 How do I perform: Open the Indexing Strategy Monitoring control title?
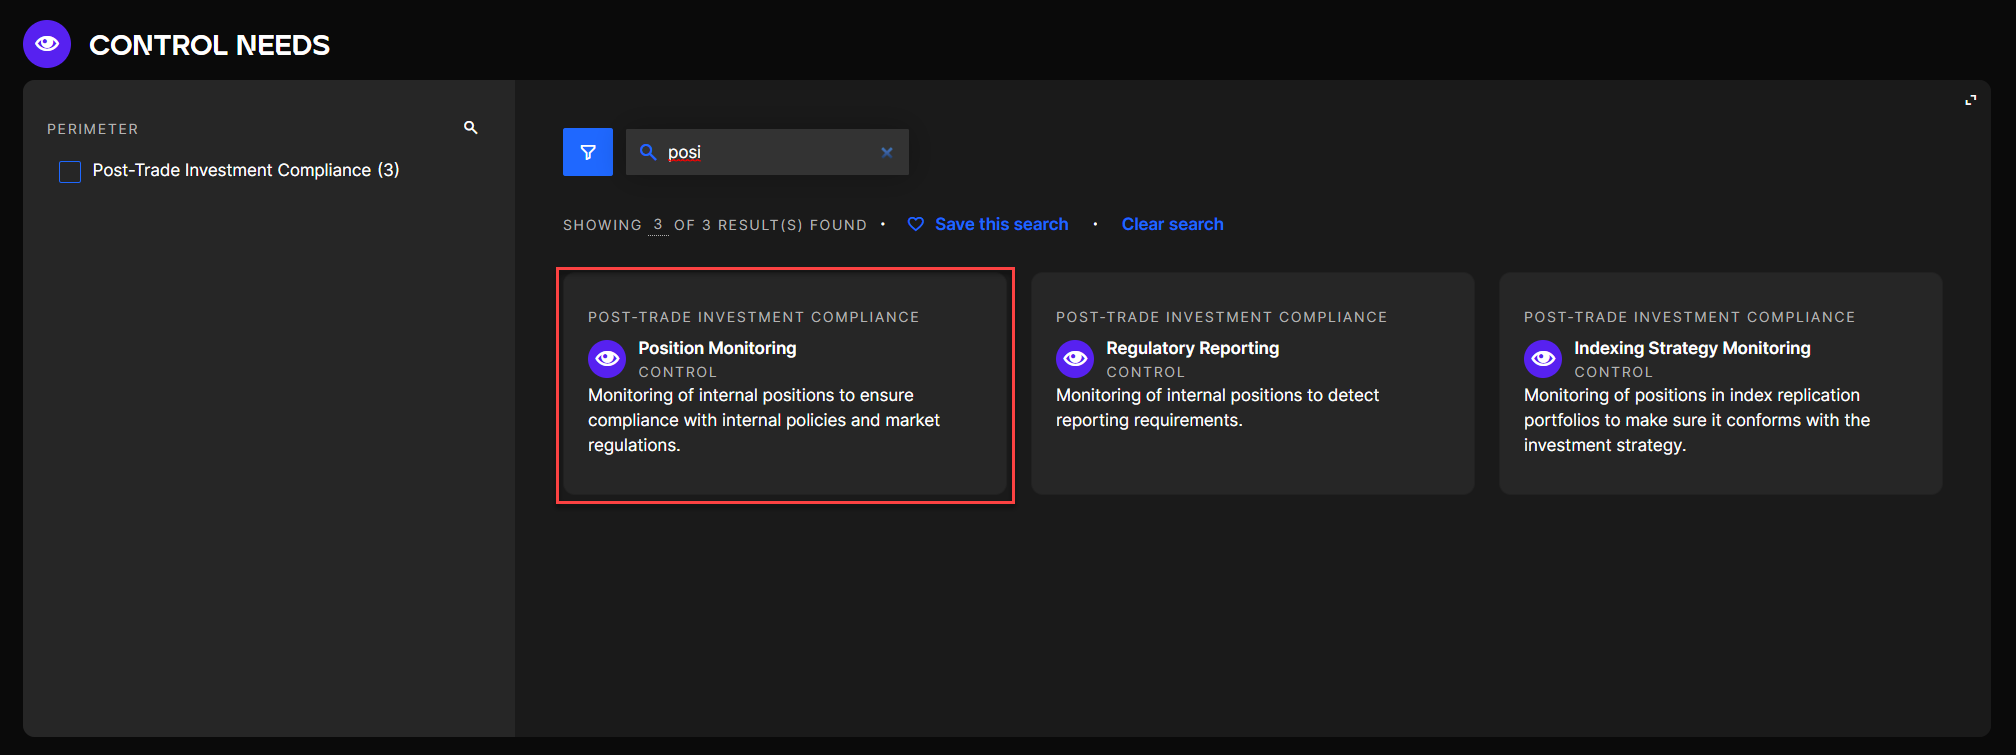click(x=1692, y=348)
